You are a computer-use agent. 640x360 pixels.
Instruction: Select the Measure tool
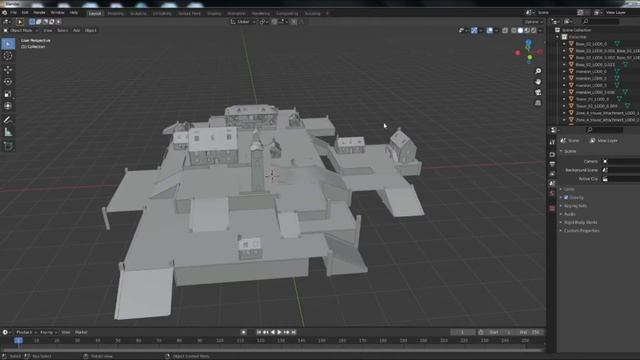coord(8,132)
